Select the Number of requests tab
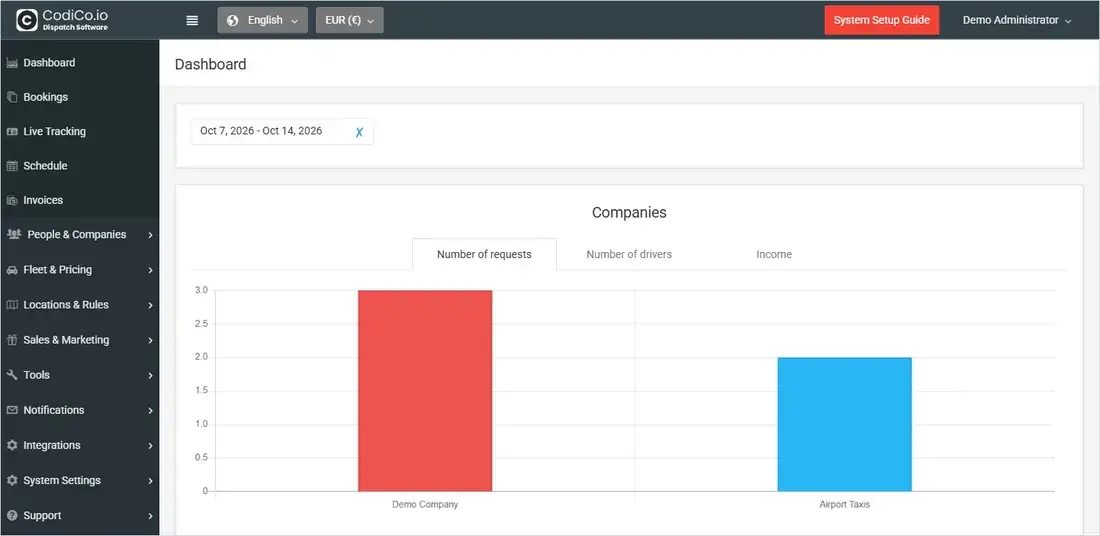The width and height of the screenshot is (1100, 536). pos(484,254)
